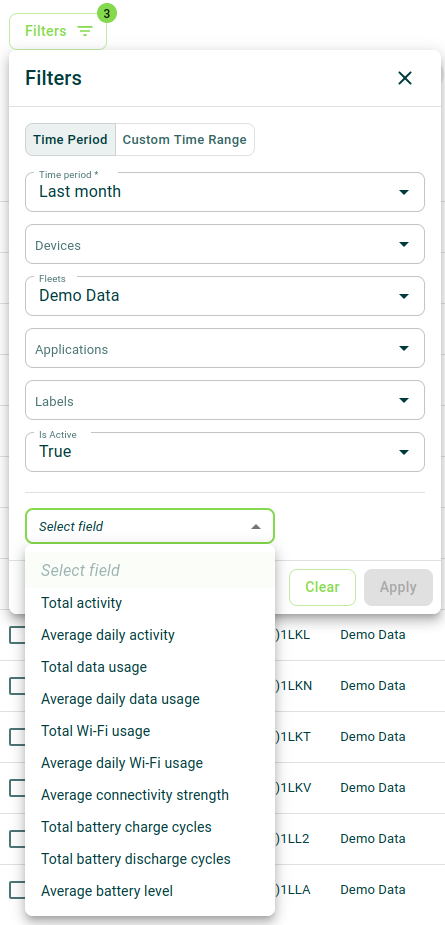Screen dimensions: 445x925
Task: Click Demo Data in the 1LLA row
Action: 372,890
